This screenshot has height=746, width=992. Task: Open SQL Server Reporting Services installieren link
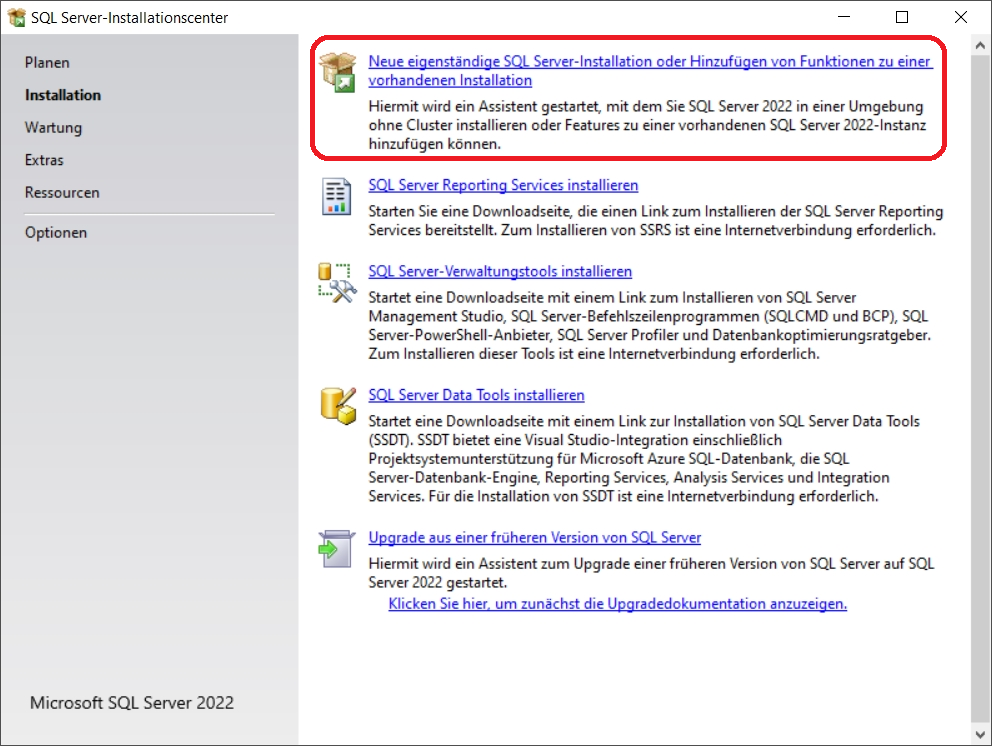(x=503, y=185)
